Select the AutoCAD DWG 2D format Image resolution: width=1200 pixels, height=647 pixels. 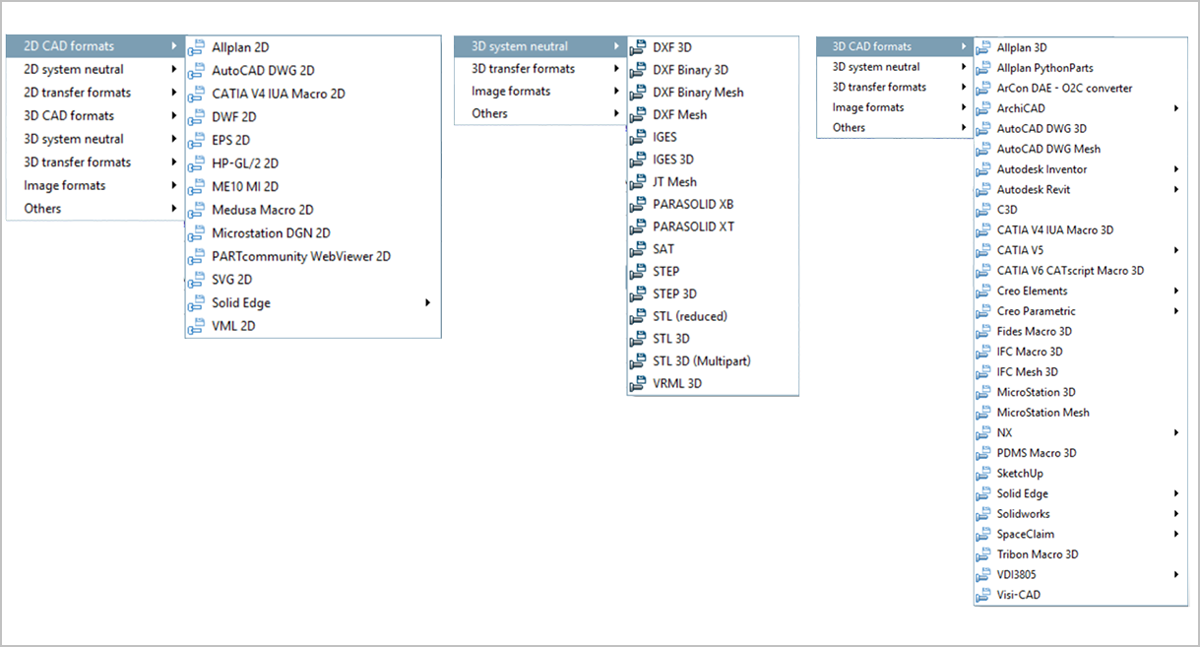point(263,71)
